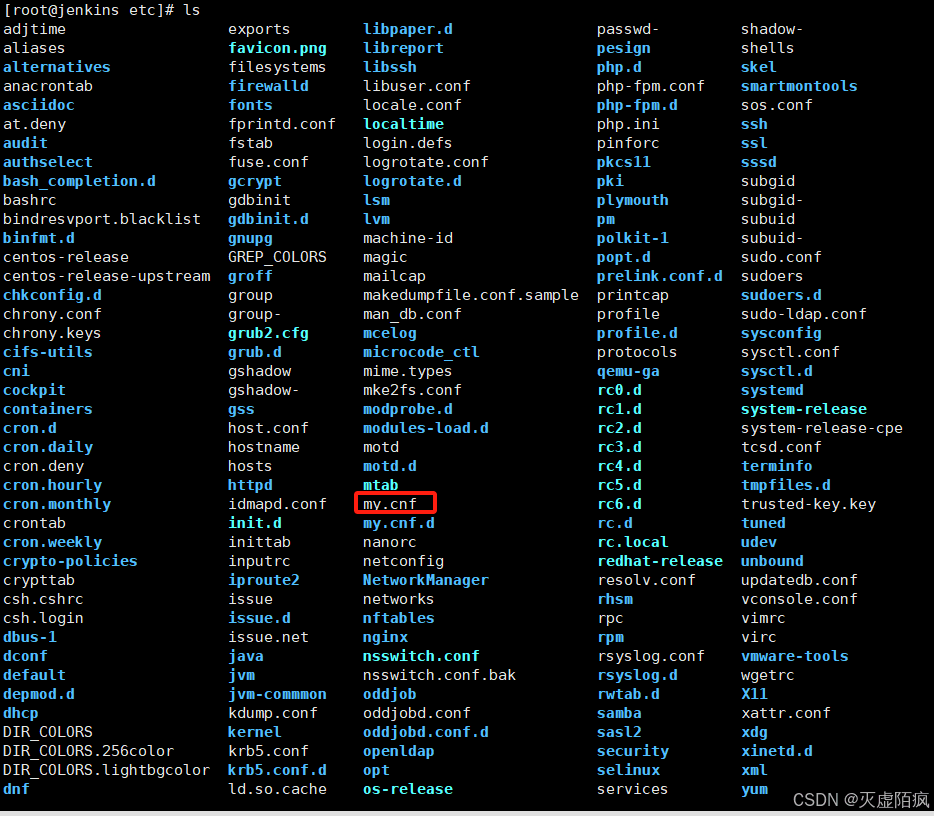
Task: Select cron.monthly directory entry
Action: click(x=57, y=504)
